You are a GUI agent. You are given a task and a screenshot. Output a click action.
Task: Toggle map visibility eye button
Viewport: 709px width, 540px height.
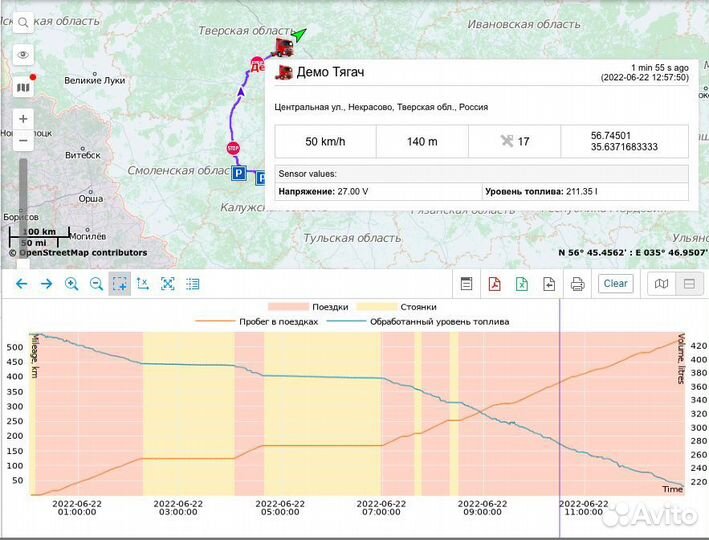(23, 55)
